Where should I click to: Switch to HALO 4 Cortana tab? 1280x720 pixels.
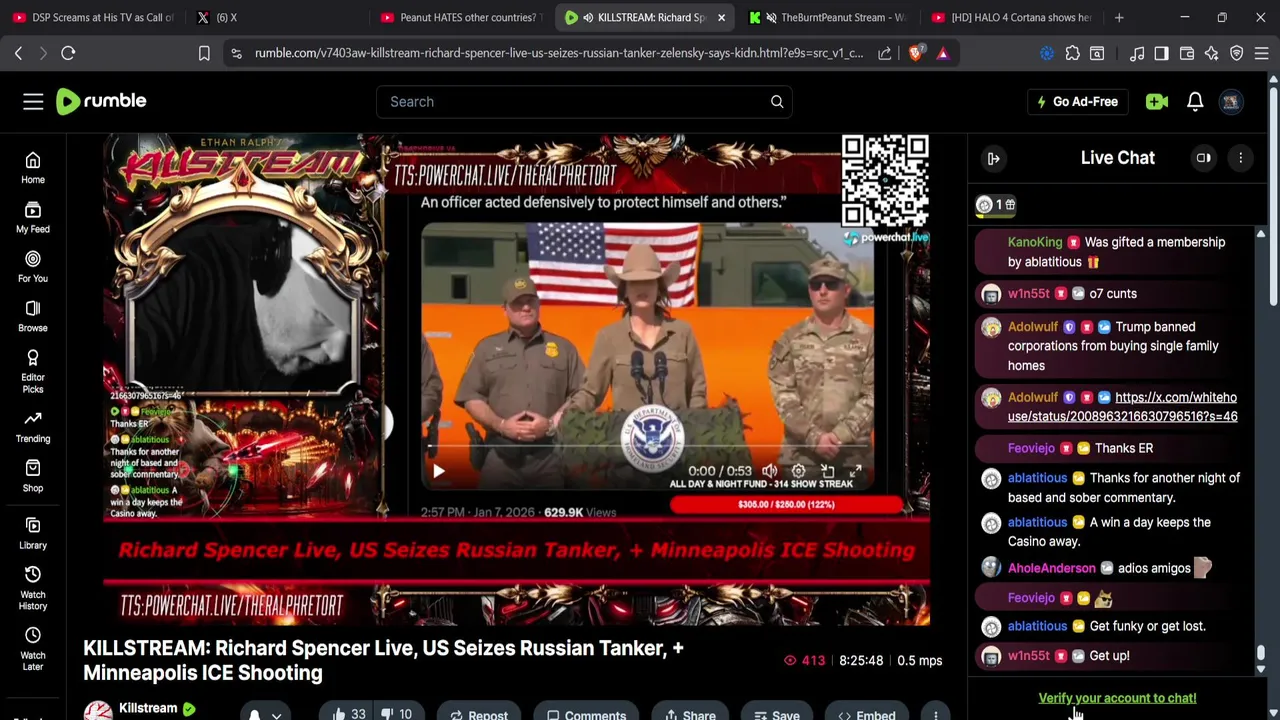click(x=1012, y=17)
